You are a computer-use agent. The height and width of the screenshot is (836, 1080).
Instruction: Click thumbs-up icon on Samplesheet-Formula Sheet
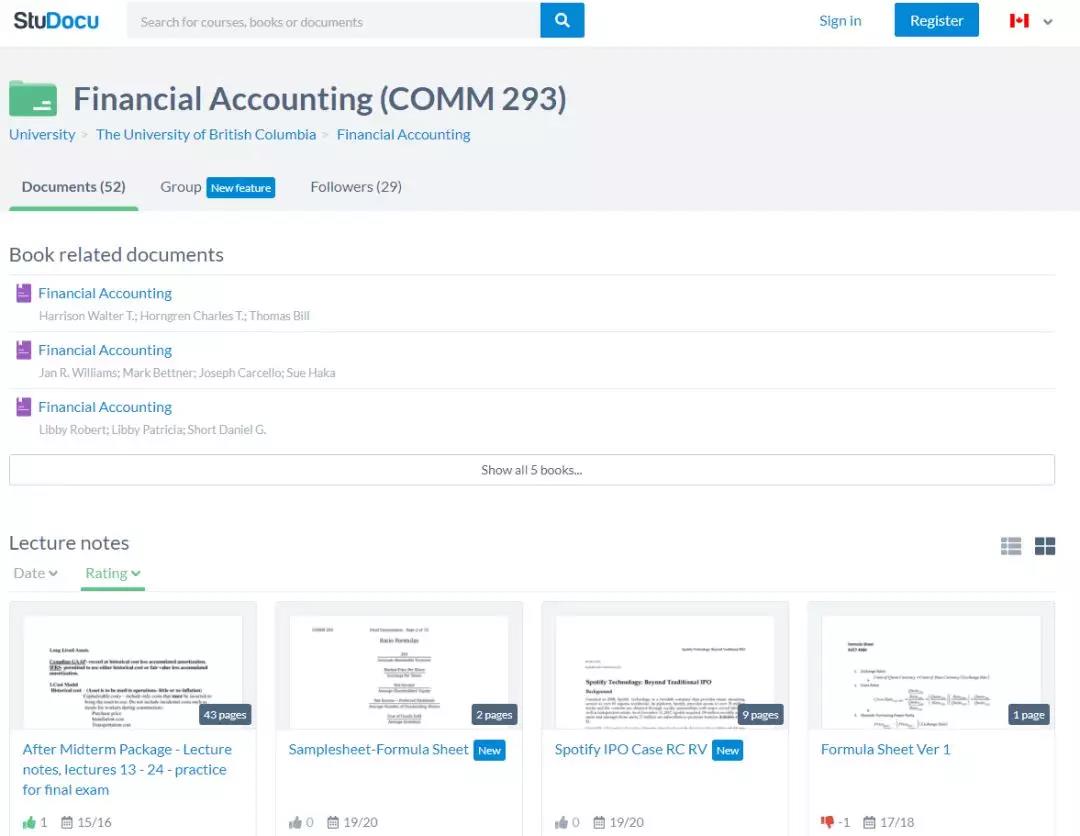[295, 822]
